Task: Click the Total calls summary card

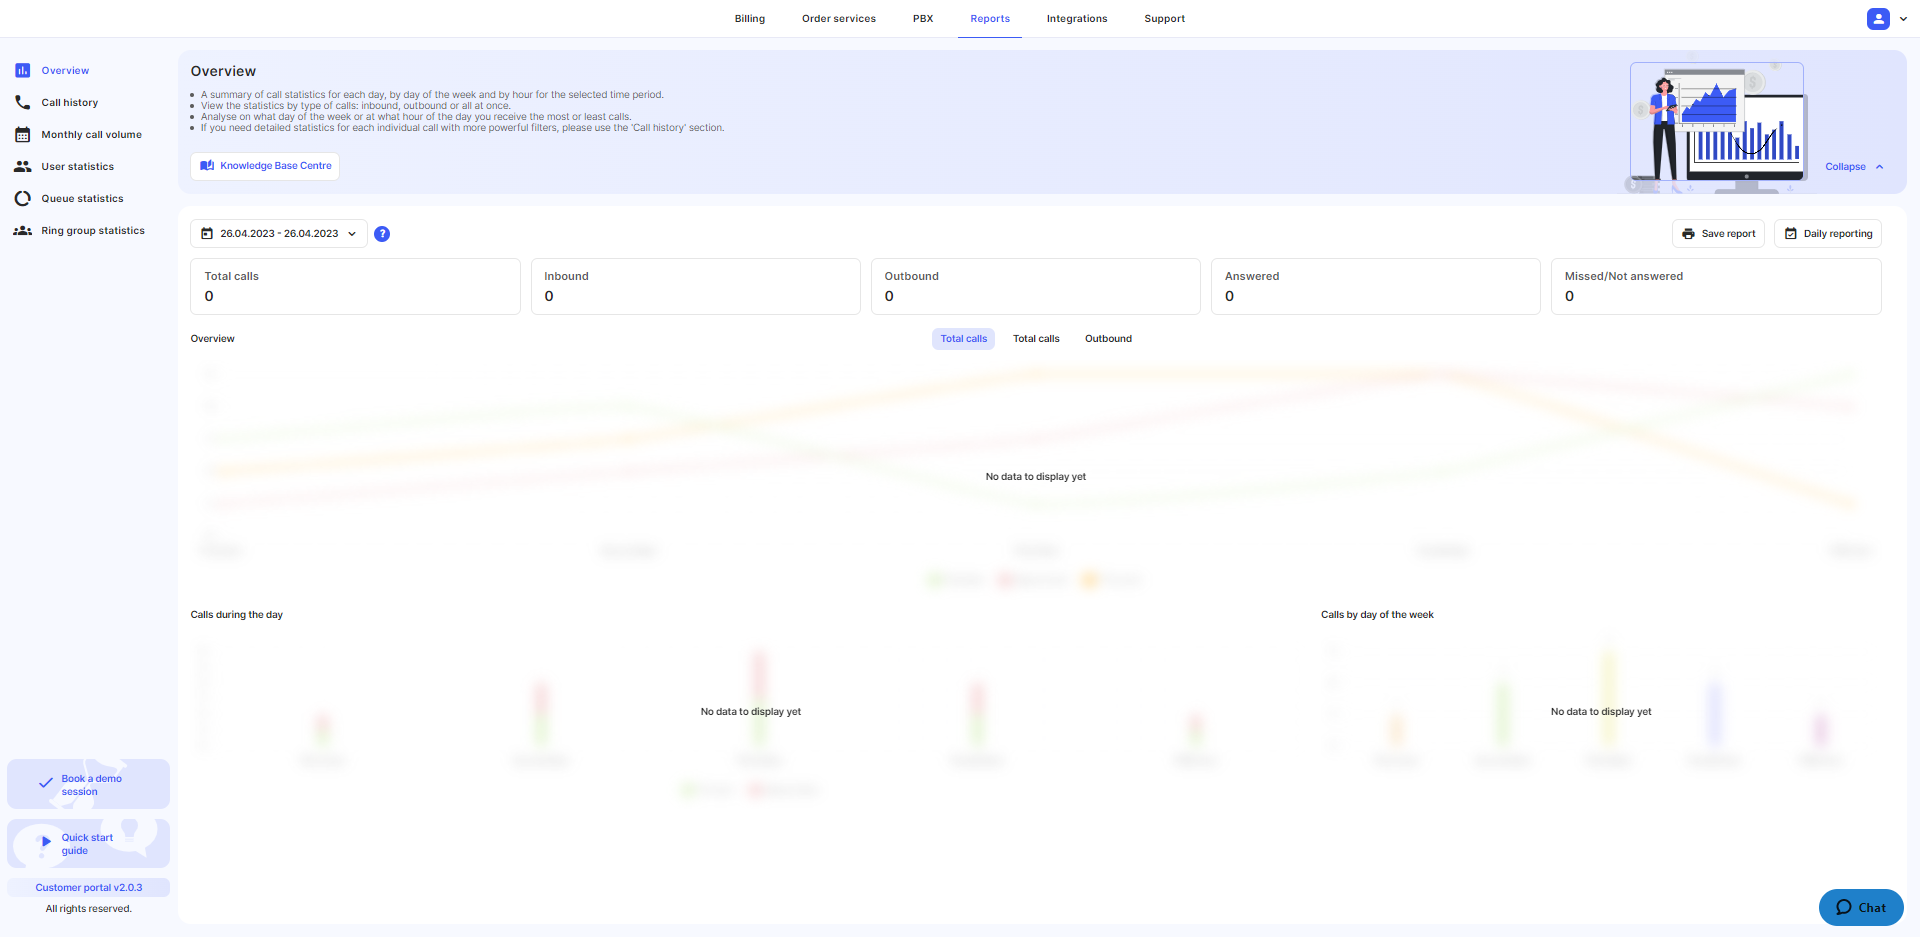Action: 355,287
